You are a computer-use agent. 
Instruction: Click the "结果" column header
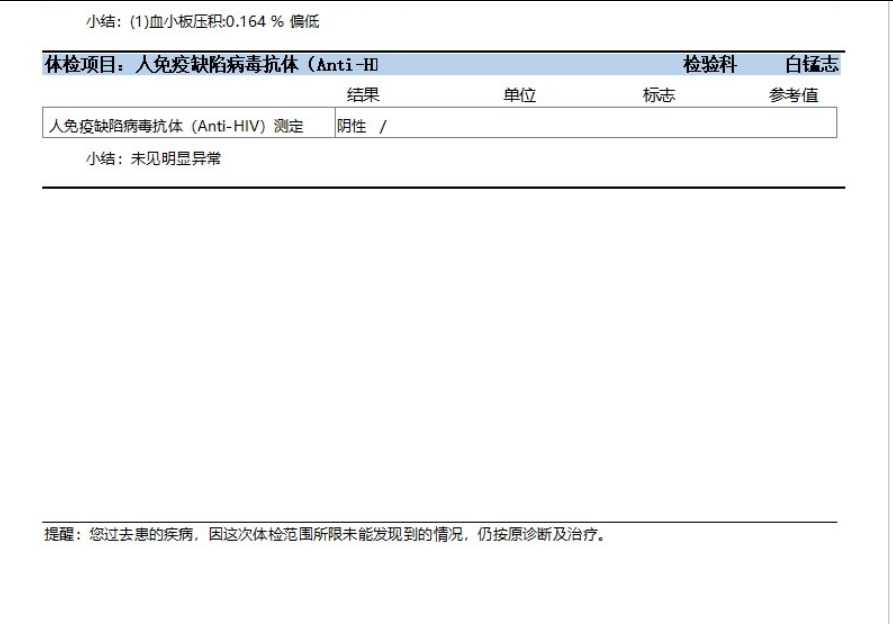(x=363, y=95)
